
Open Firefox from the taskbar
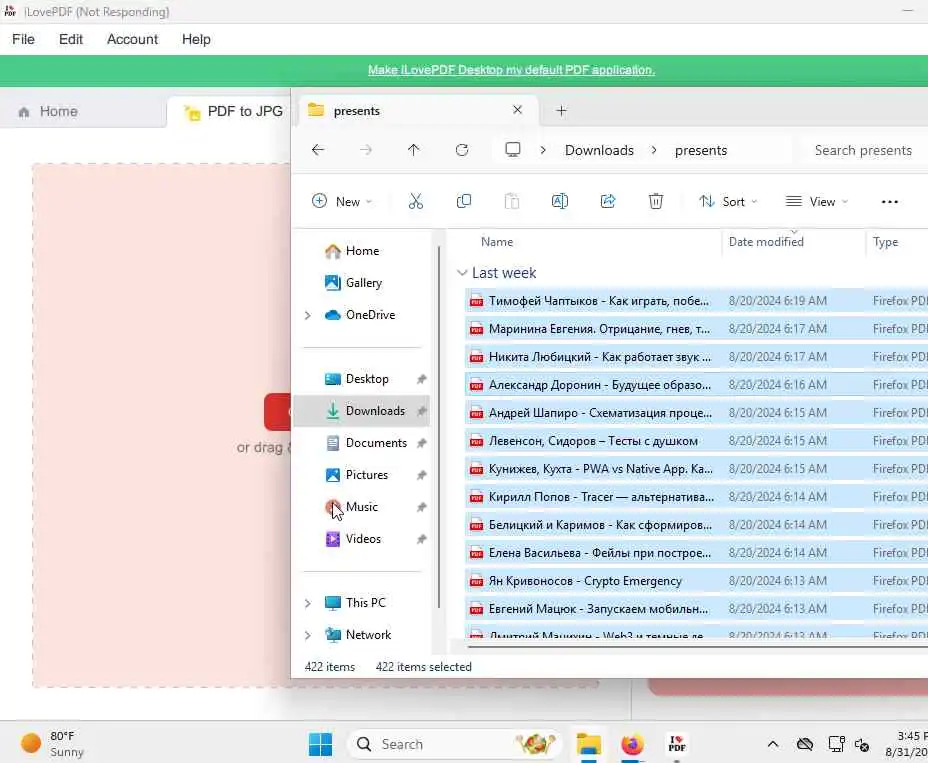click(x=632, y=744)
